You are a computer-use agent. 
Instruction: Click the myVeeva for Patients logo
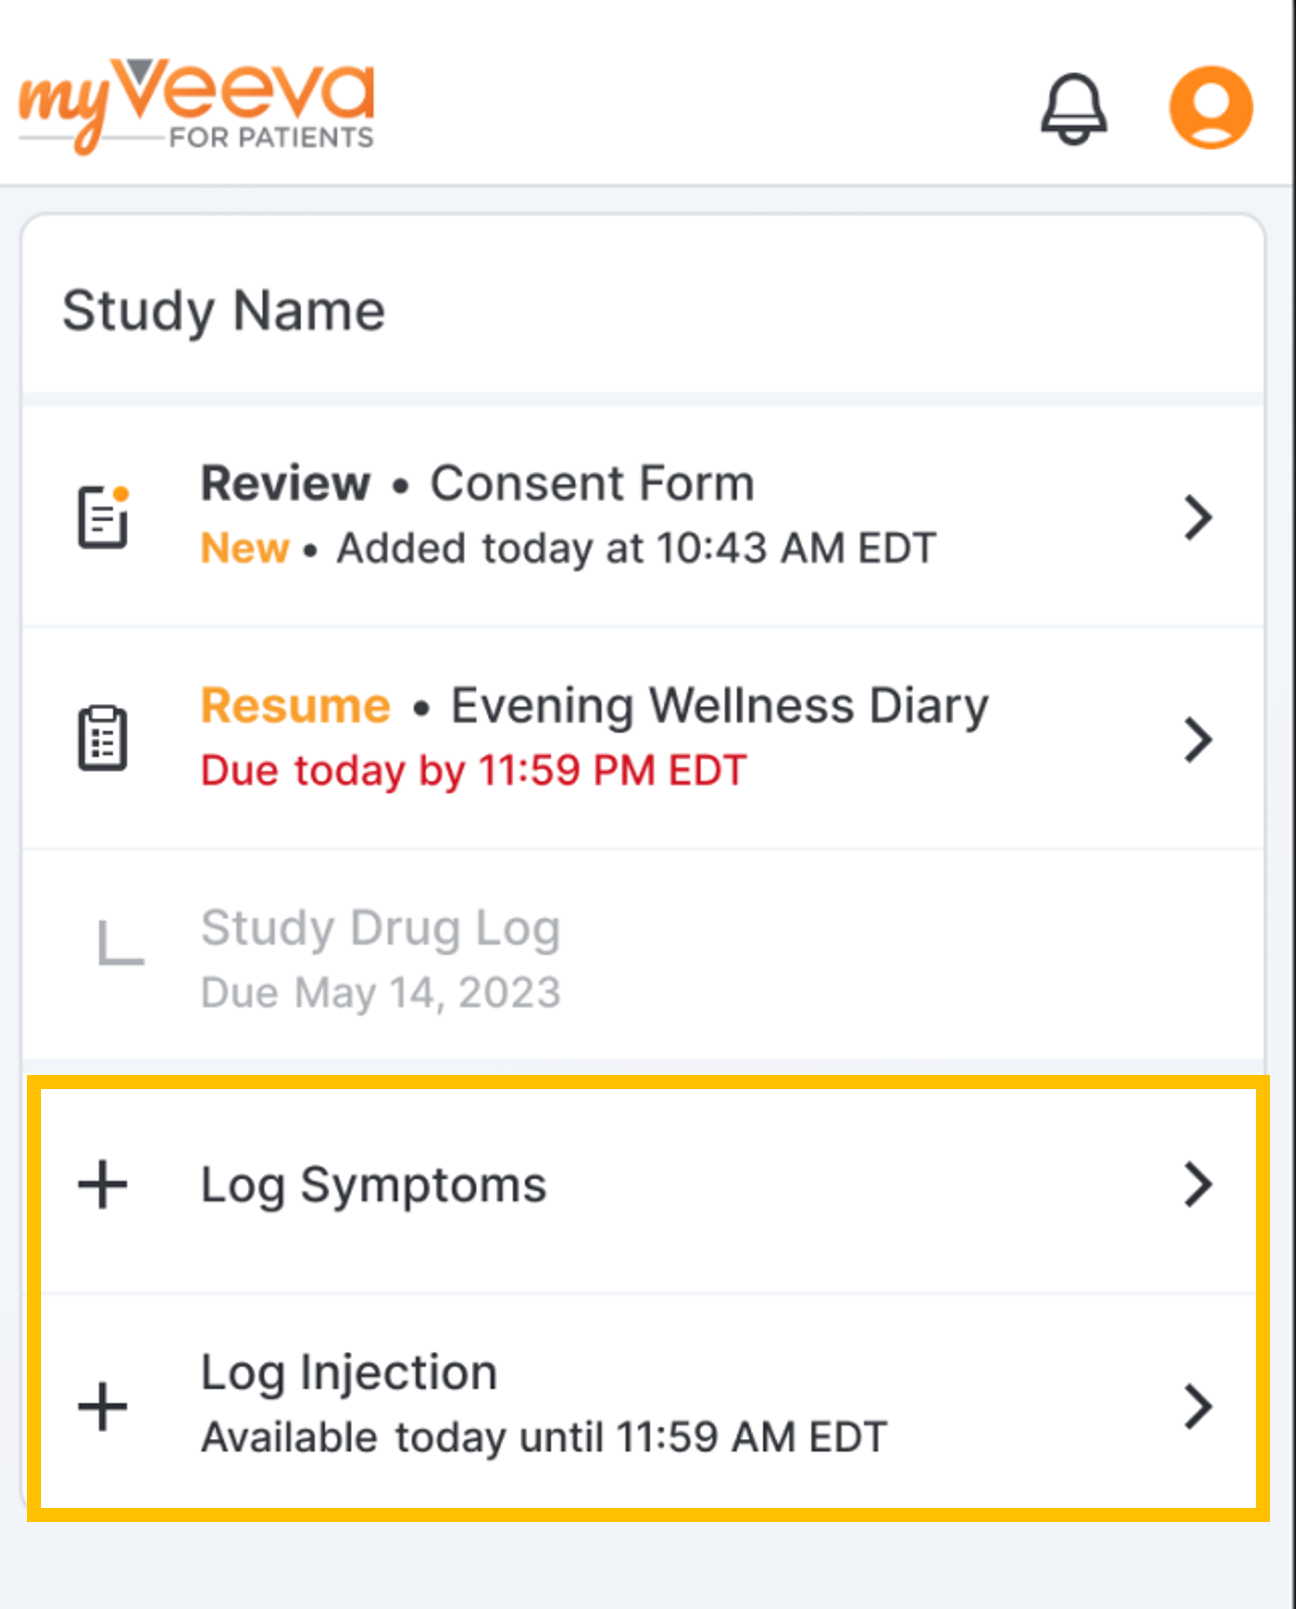197,105
